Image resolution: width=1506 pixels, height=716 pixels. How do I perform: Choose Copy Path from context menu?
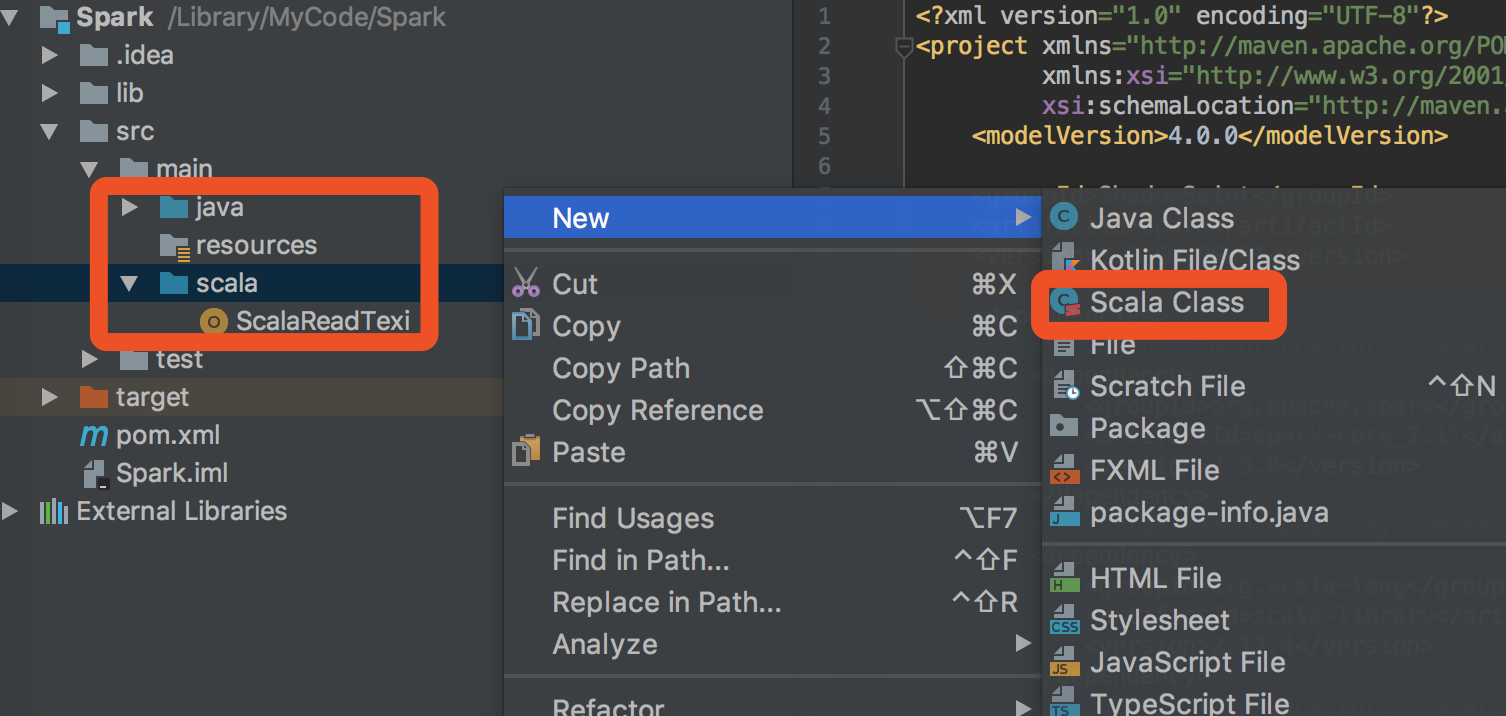click(771, 368)
